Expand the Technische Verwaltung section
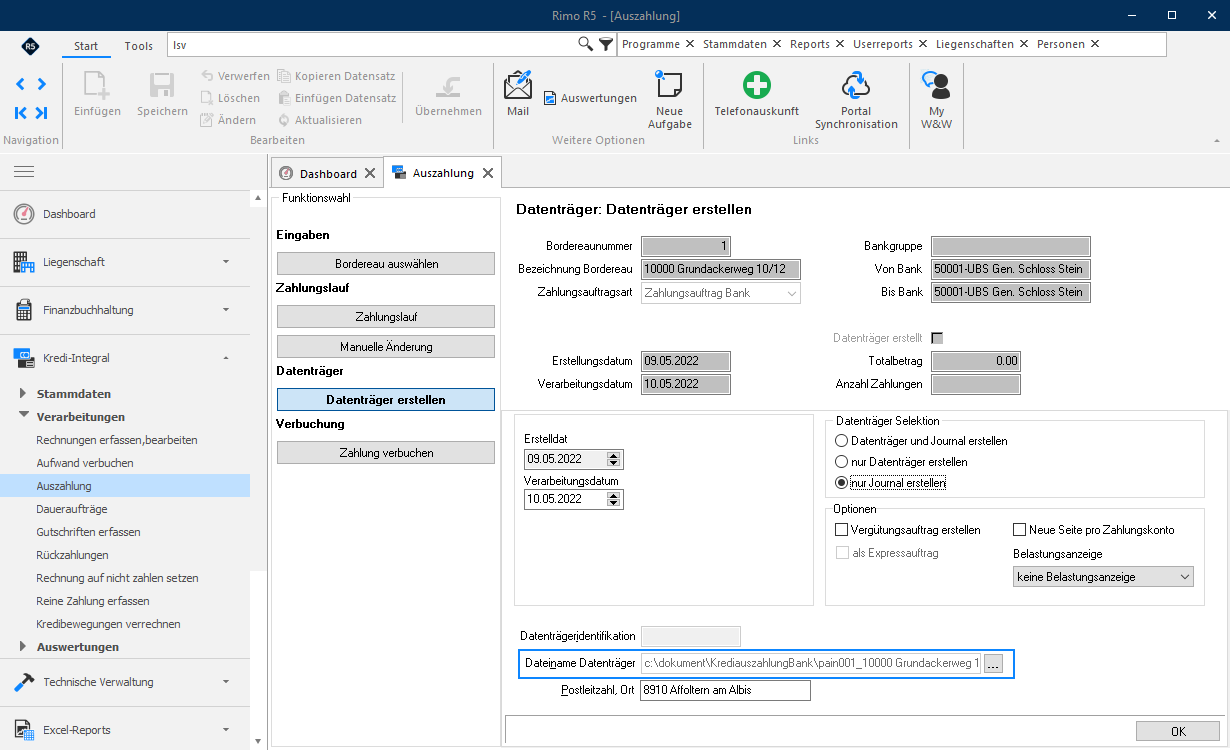The image size is (1230, 750). [125, 682]
